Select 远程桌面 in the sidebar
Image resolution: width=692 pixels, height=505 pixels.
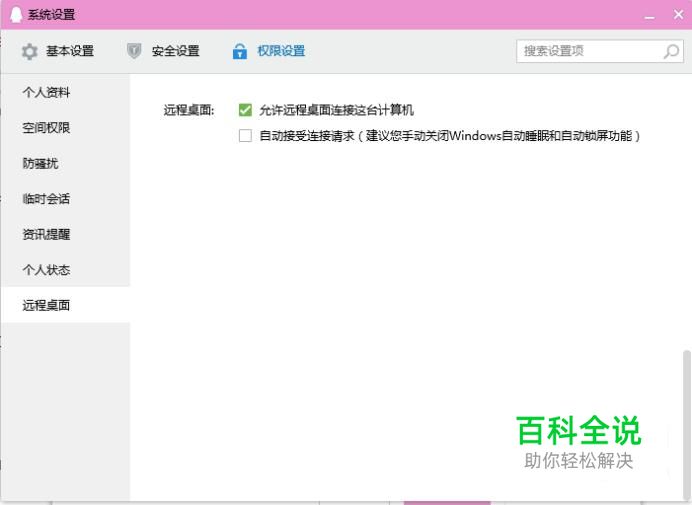pyautogui.click(x=65, y=305)
